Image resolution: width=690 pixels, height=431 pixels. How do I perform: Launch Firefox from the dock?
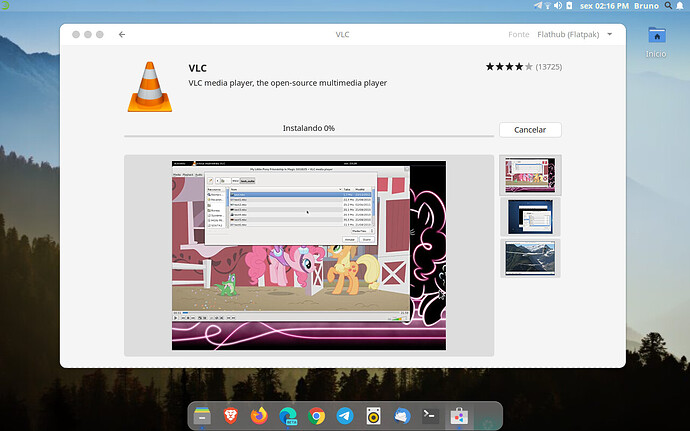259,416
